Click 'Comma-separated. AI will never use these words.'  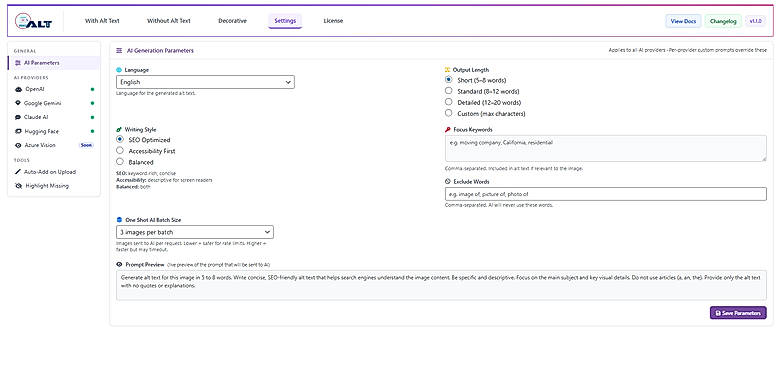pyautogui.click(x=499, y=205)
